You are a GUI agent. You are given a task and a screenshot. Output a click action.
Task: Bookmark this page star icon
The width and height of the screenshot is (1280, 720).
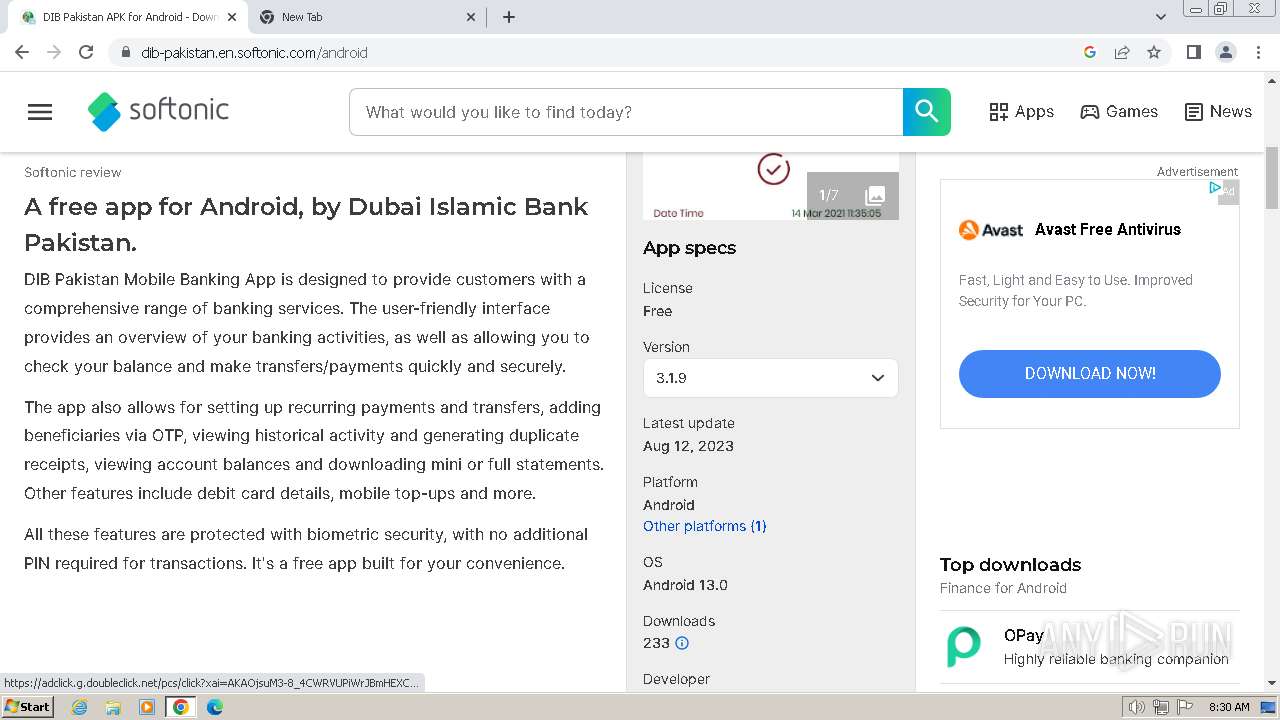pos(1154,52)
